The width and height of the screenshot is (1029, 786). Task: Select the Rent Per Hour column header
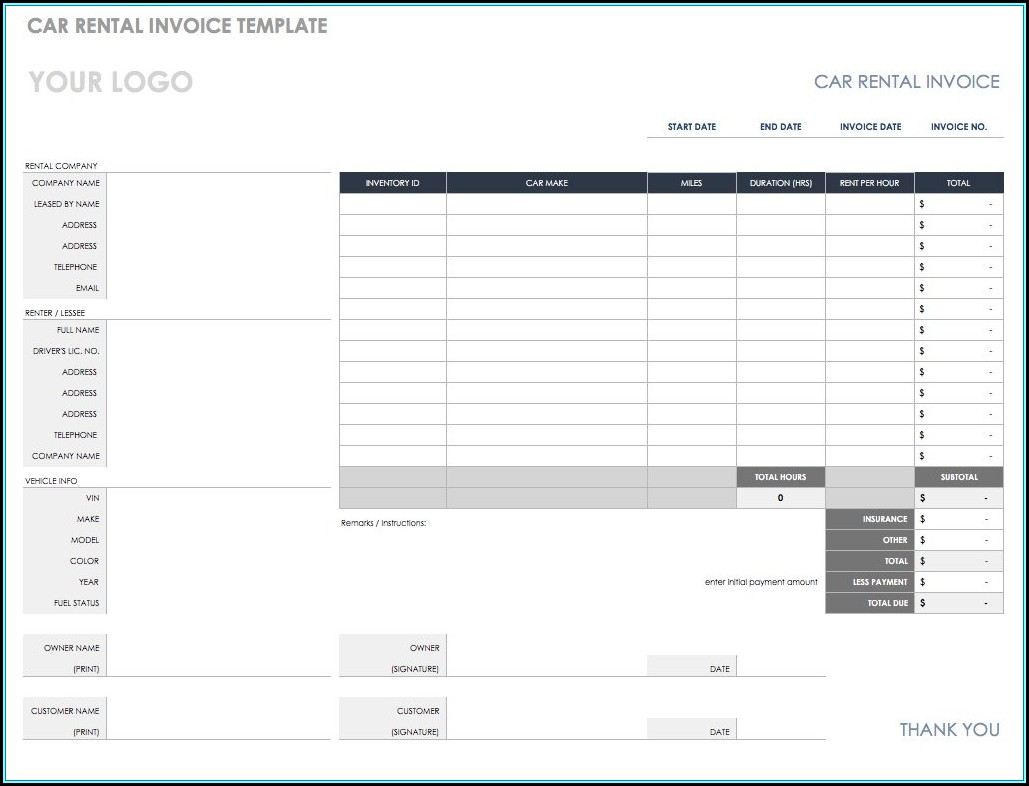point(869,183)
